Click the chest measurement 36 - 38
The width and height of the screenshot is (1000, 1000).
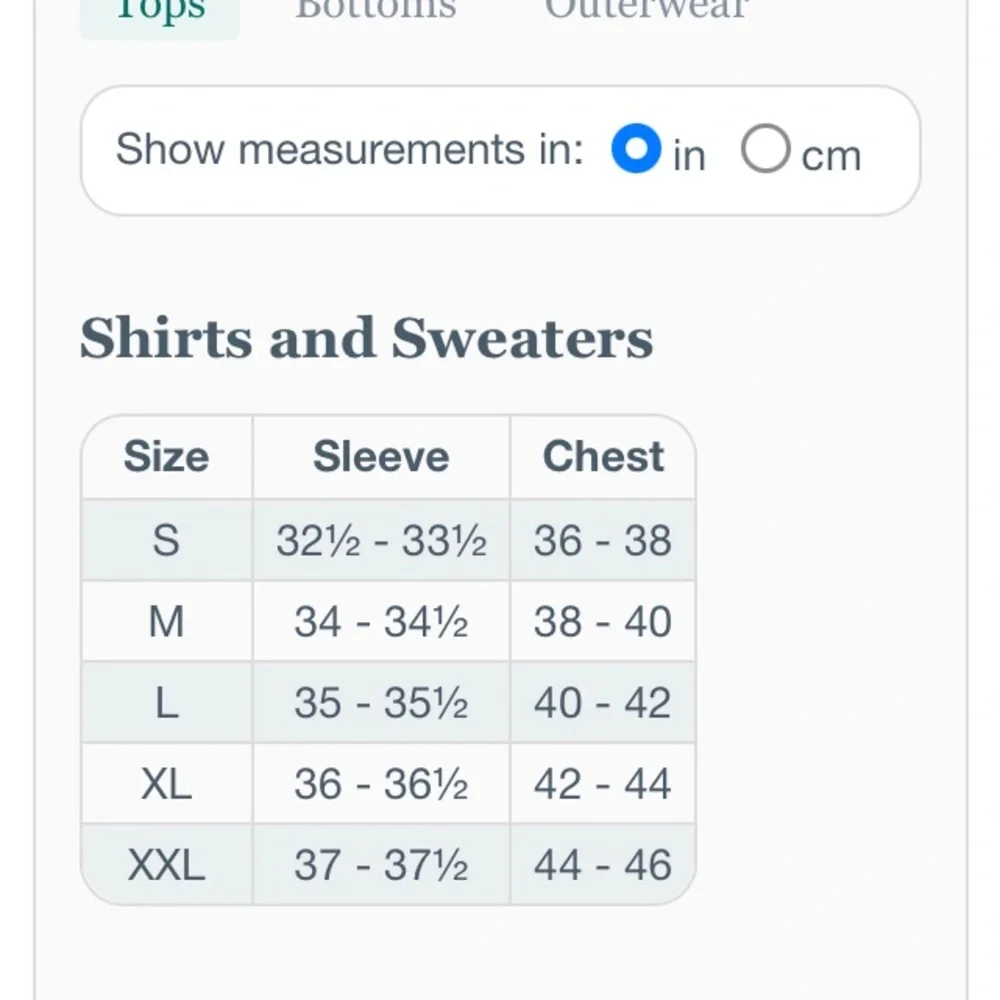tap(603, 540)
